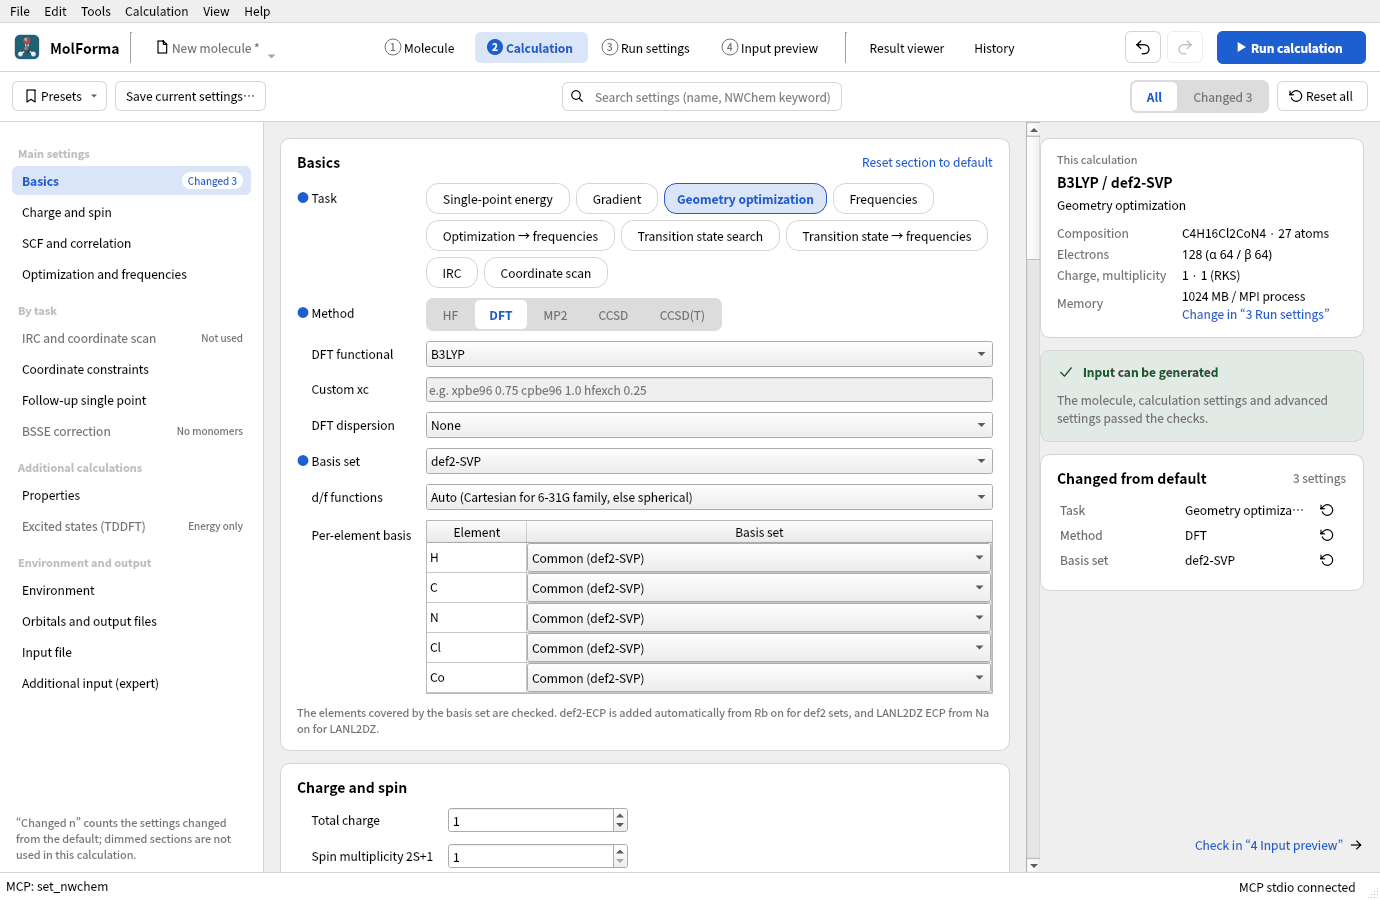Decrease total charge with down arrow
Viewport: 1380px width, 900px height.
tap(620, 826)
